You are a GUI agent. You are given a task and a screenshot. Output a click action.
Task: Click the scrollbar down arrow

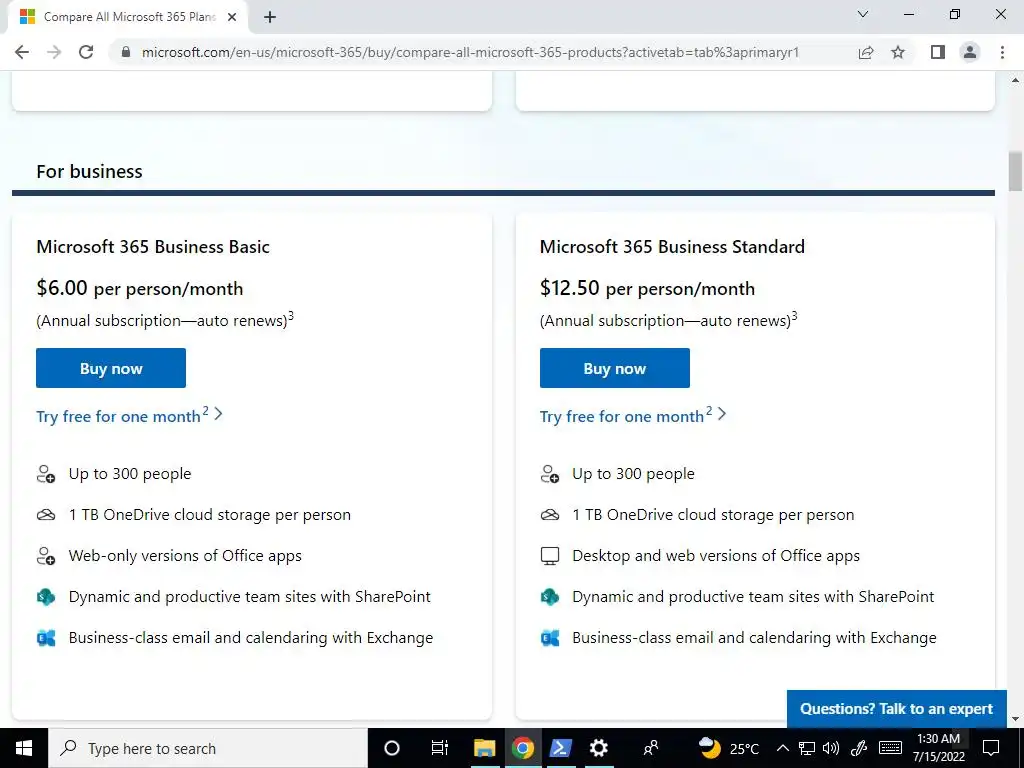pos(1015,720)
